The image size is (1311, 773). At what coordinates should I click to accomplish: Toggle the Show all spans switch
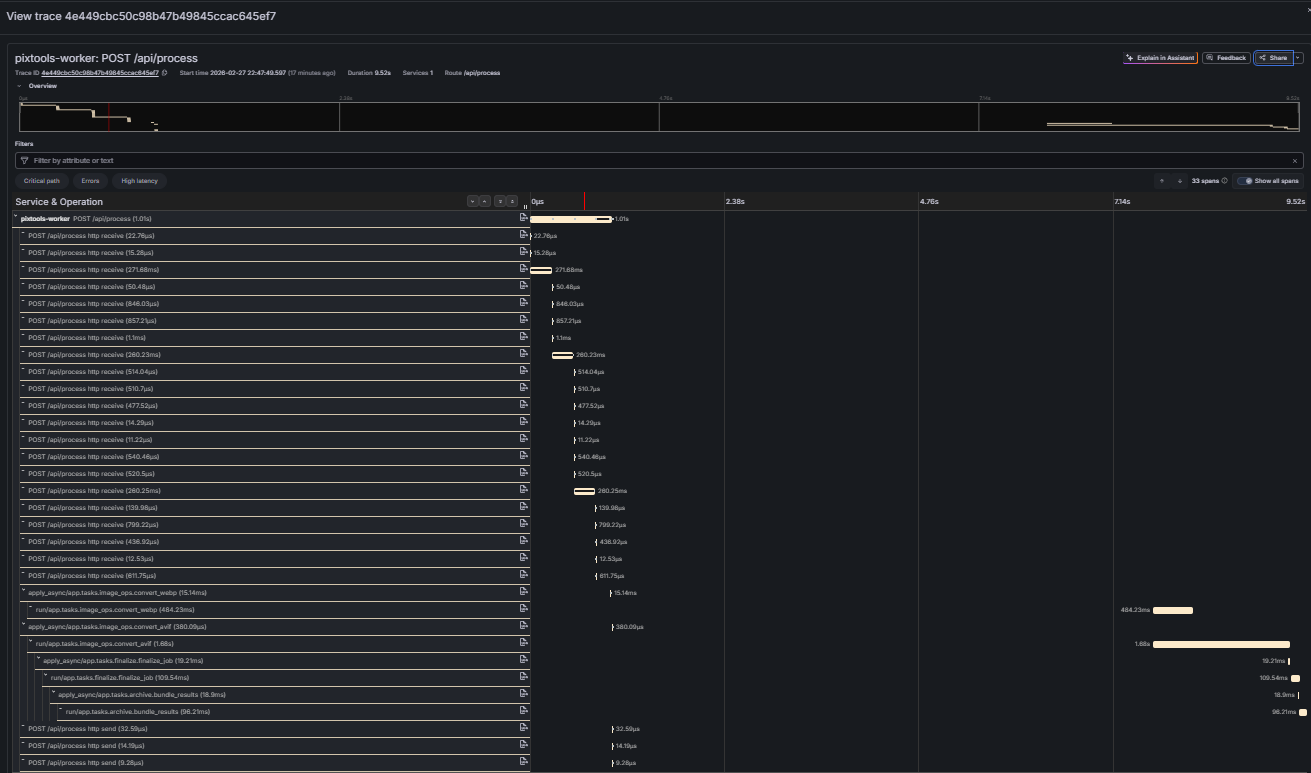click(x=1245, y=181)
